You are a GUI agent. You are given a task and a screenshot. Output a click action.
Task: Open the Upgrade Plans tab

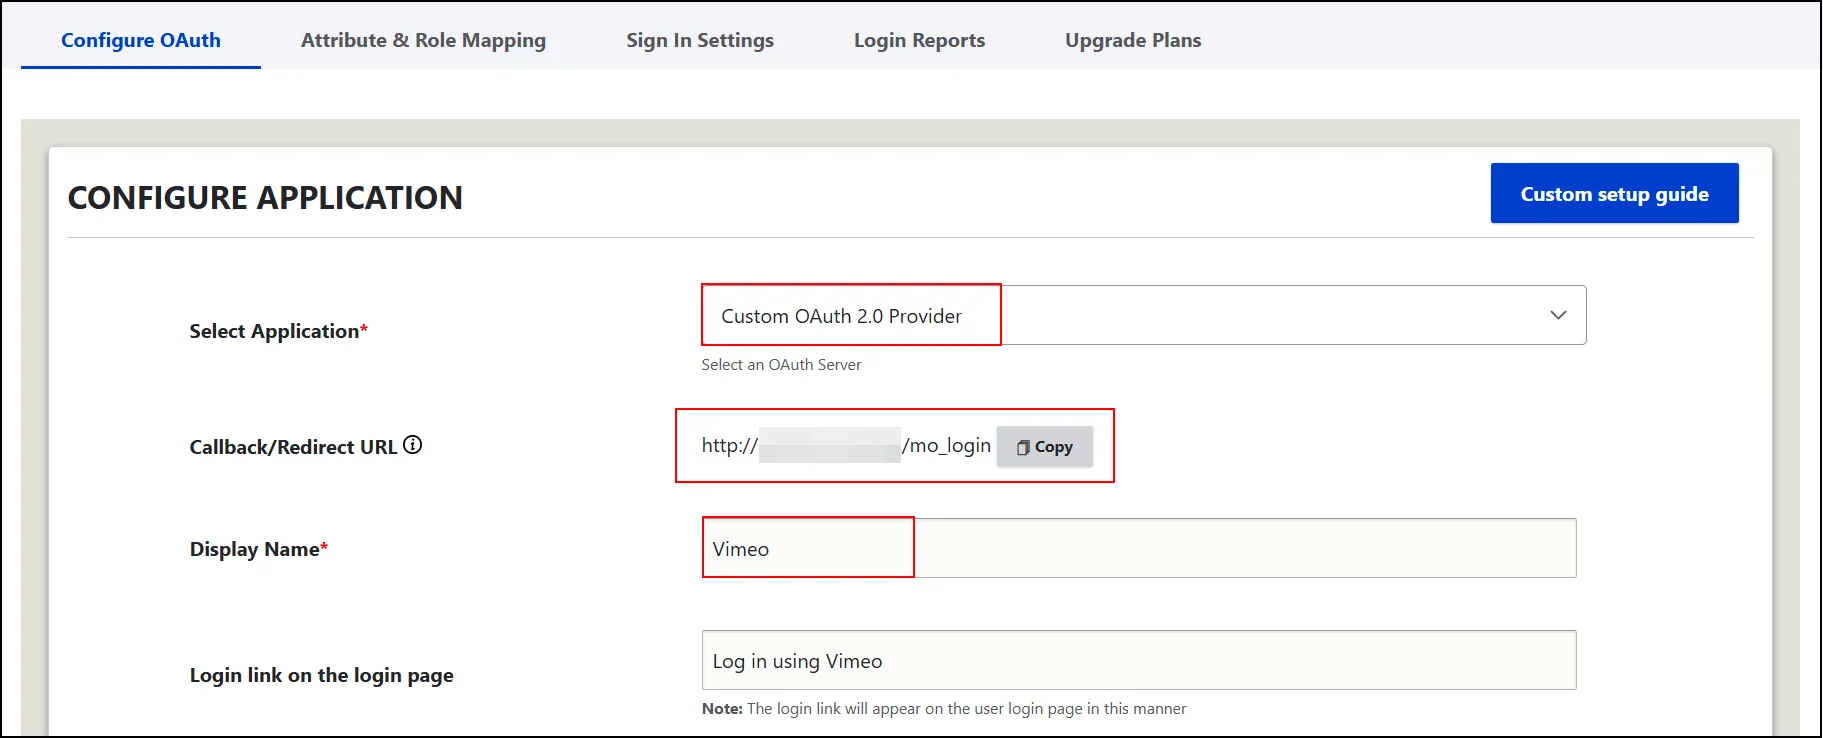(1133, 40)
